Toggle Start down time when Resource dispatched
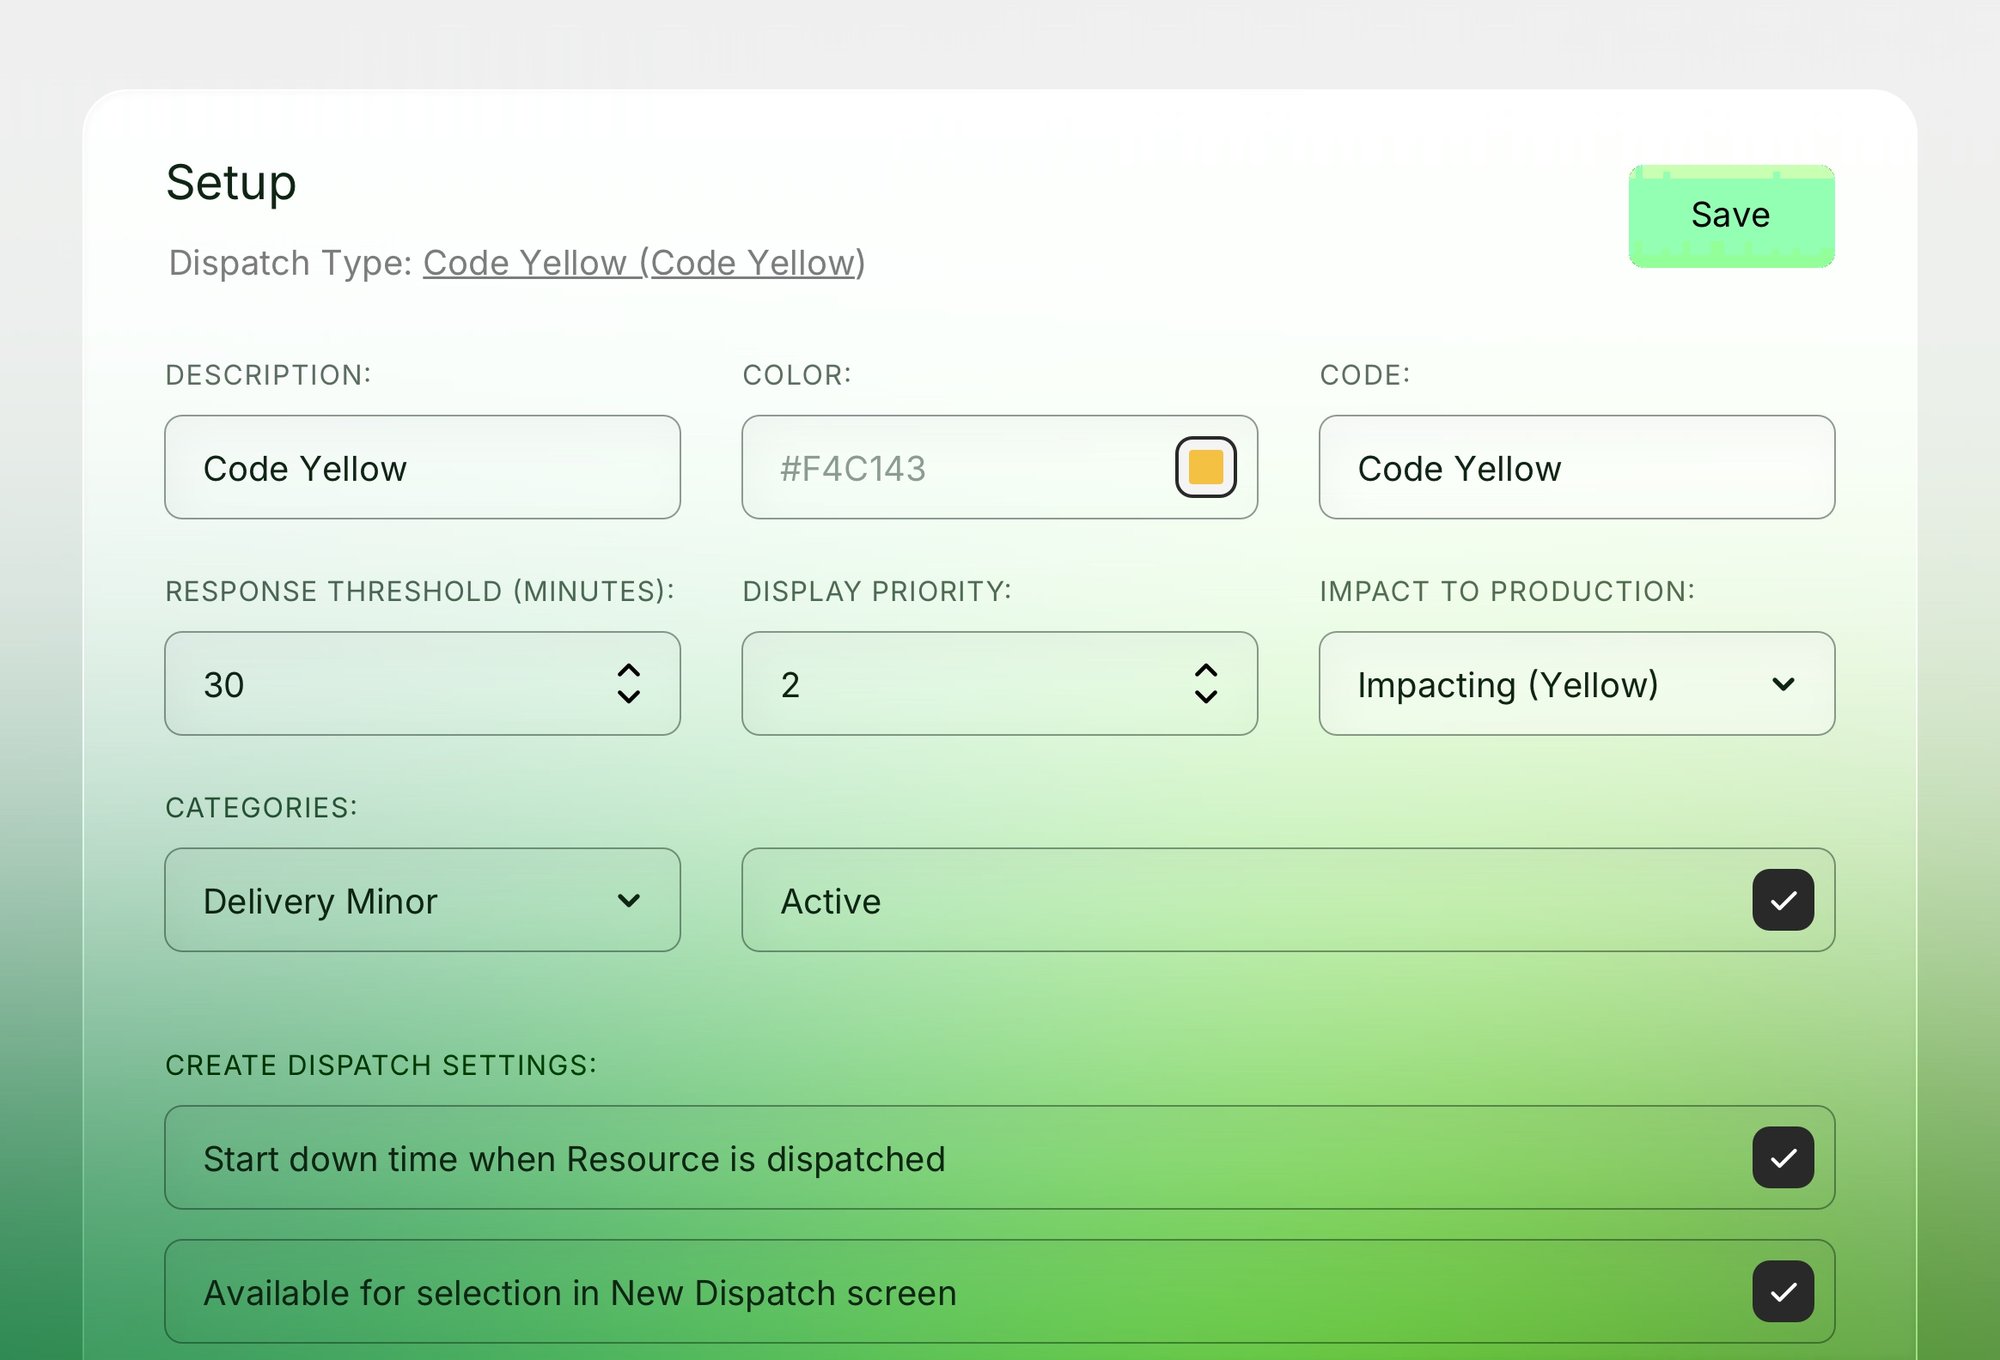 (x=1783, y=1158)
